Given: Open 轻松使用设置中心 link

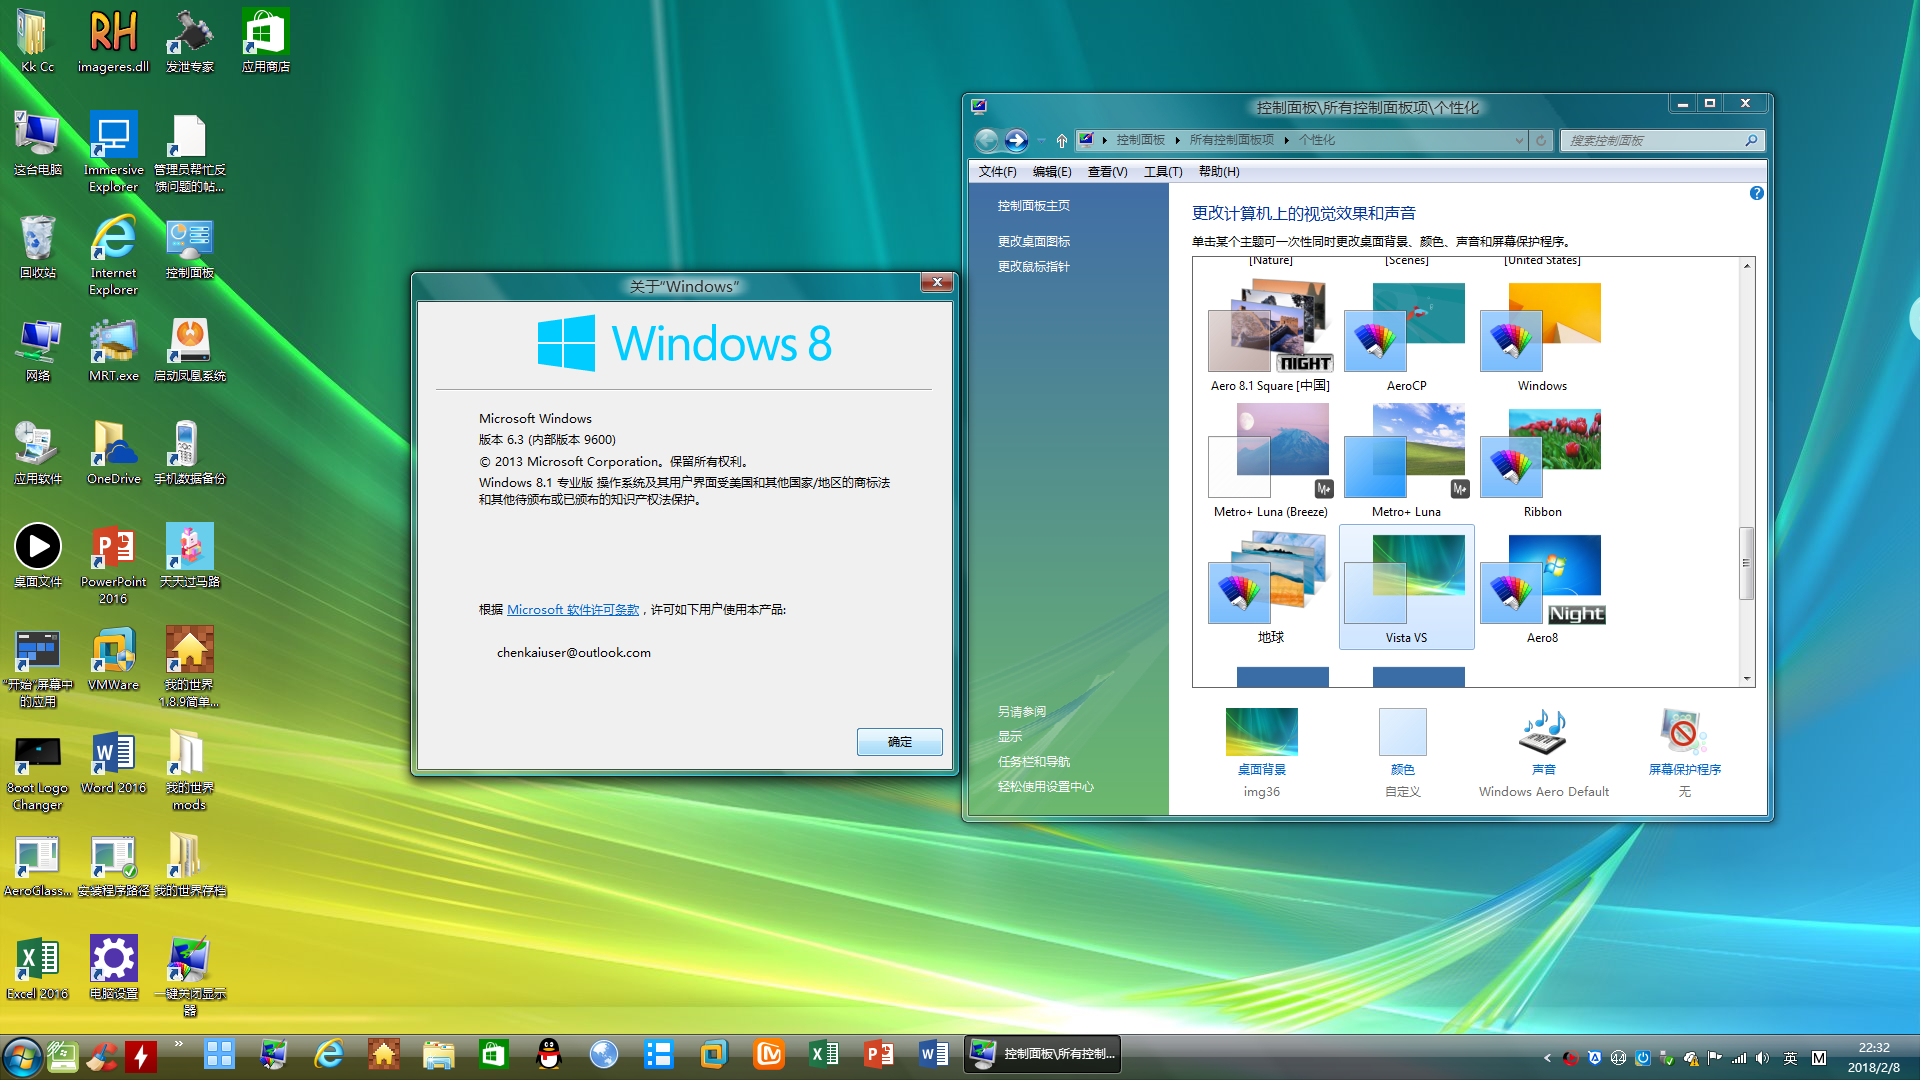Looking at the screenshot, I should (x=1045, y=787).
